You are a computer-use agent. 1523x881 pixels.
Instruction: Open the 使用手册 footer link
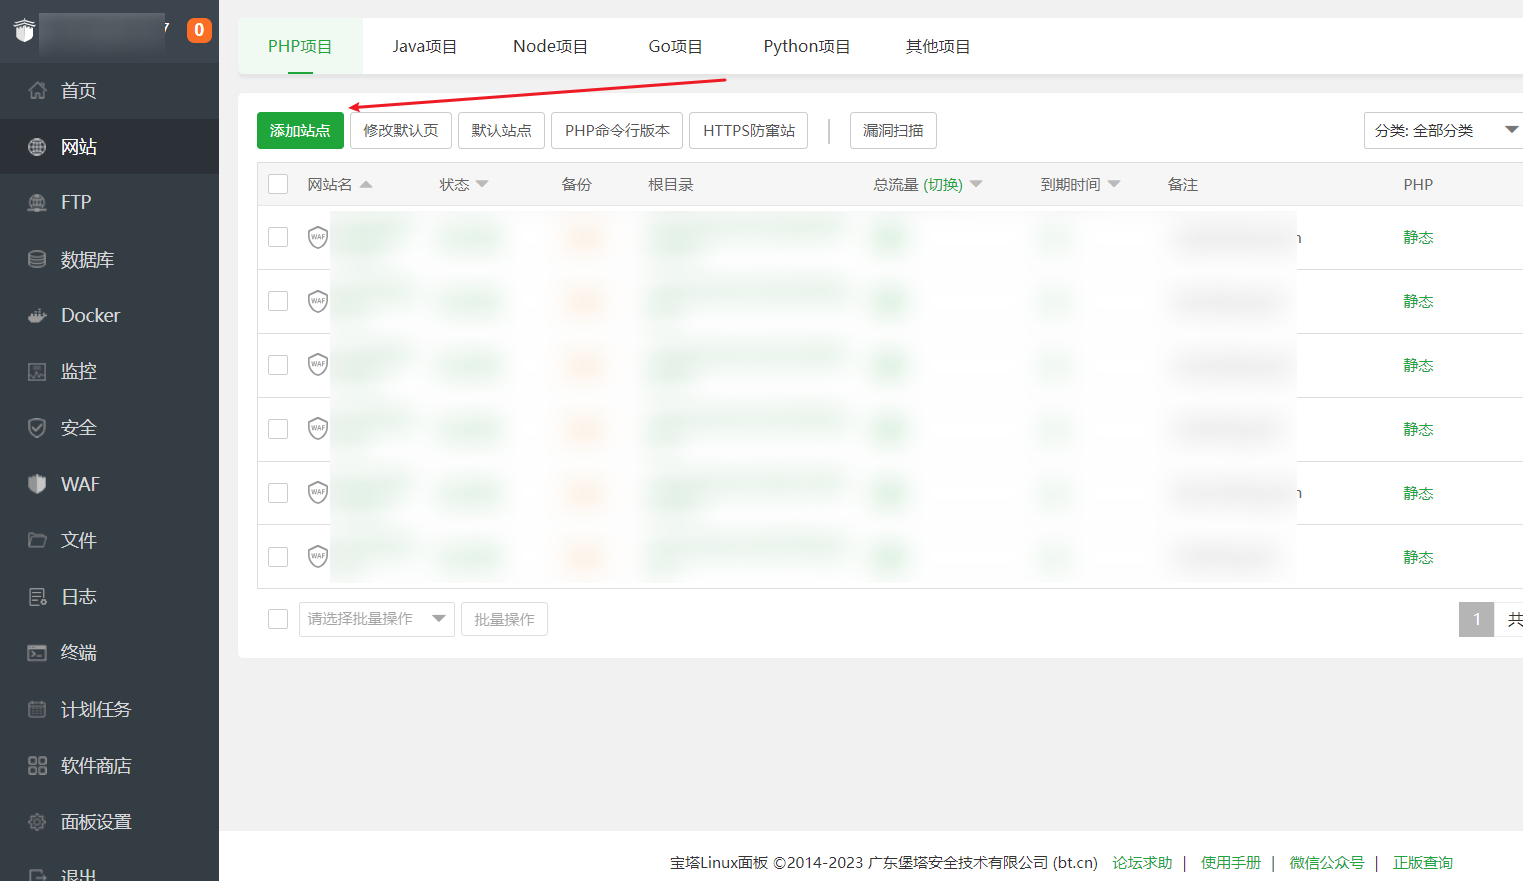(x=1231, y=862)
